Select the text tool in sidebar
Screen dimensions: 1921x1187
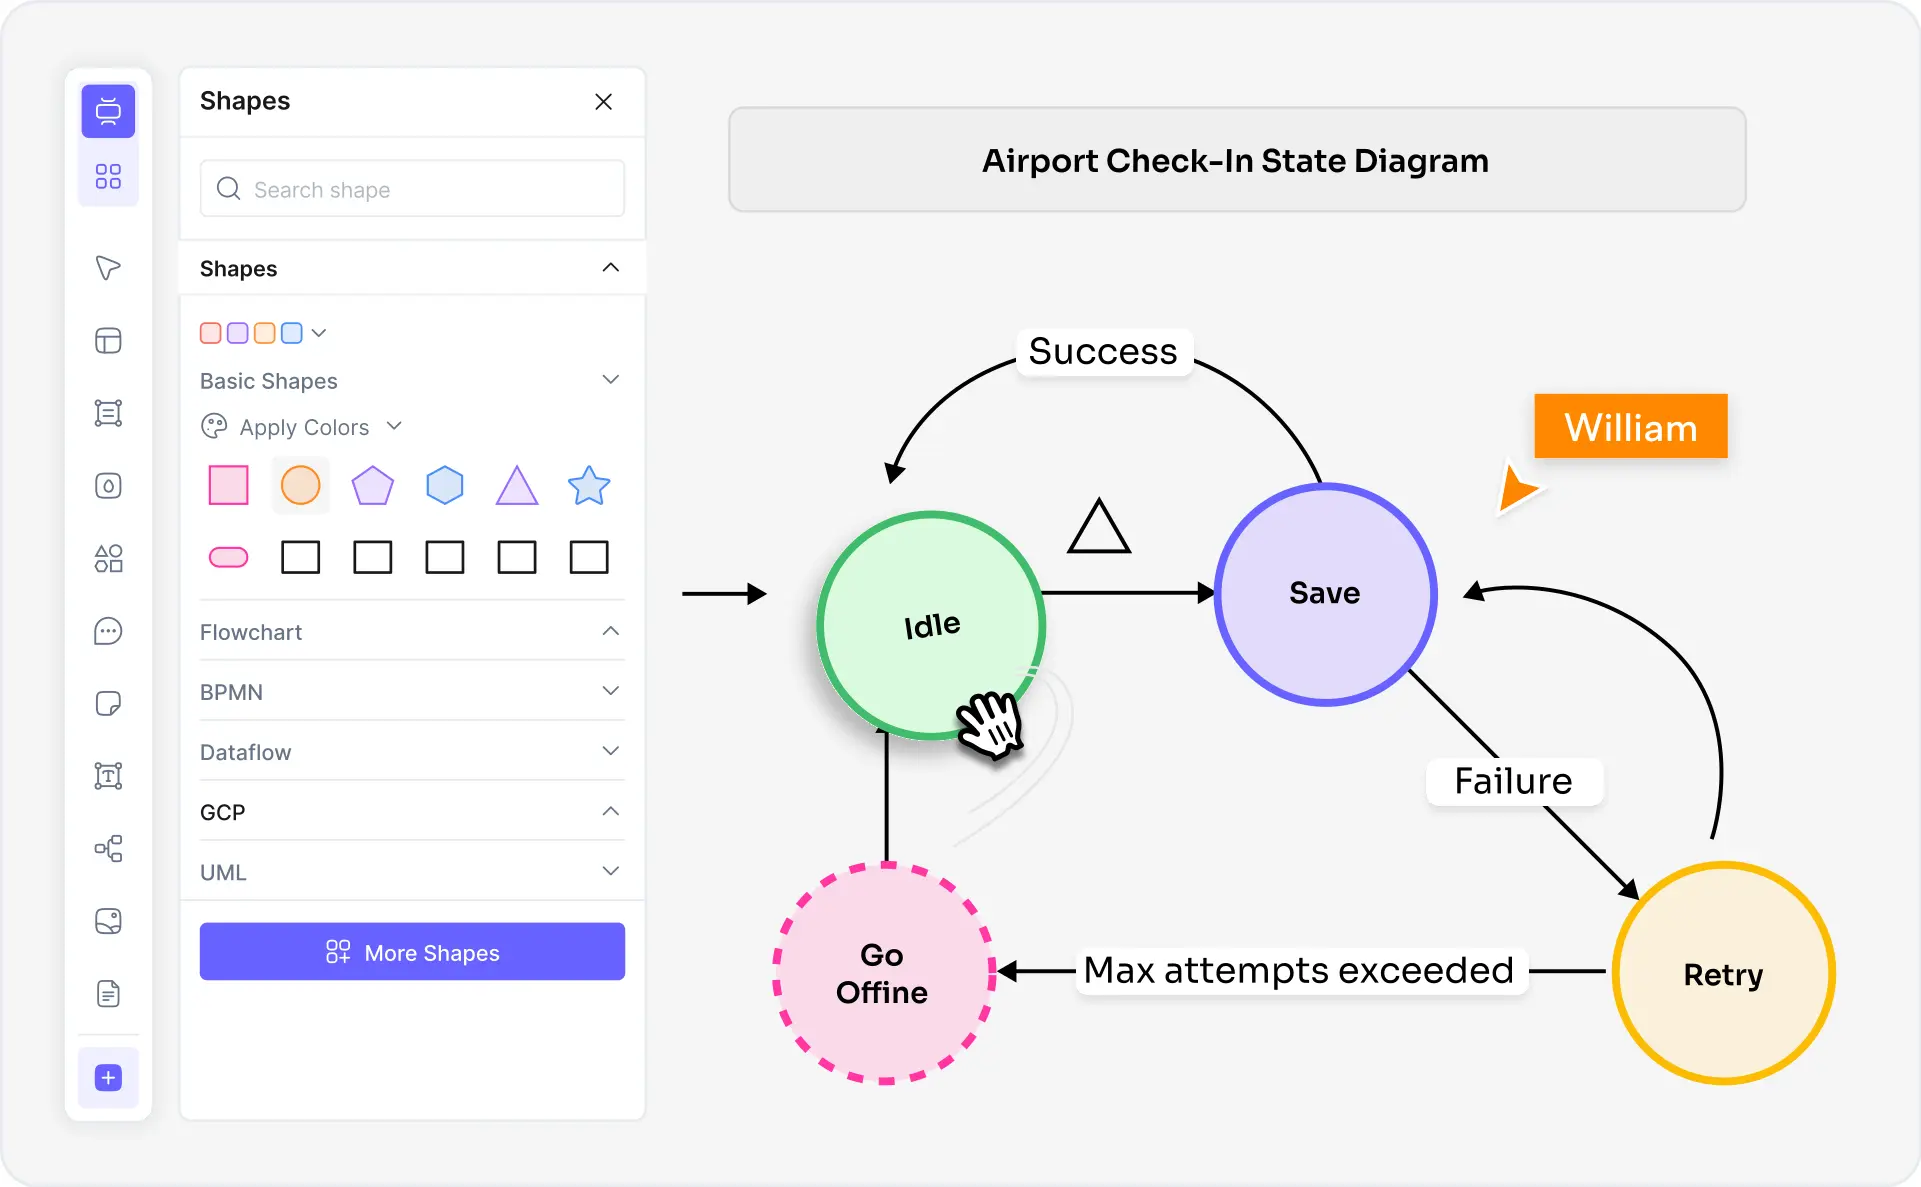pyautogui.click(x=108, y=776)
